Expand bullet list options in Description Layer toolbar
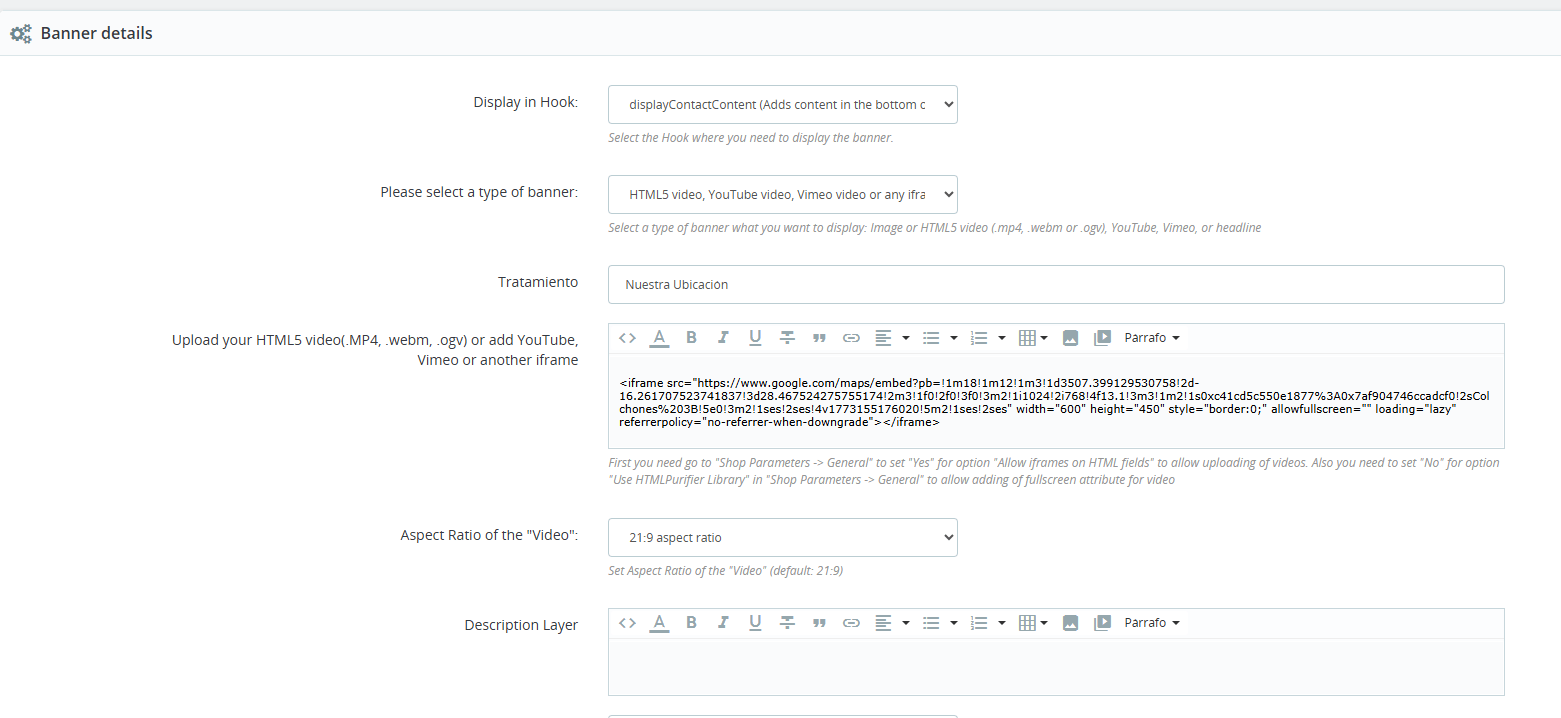 pyautogui.click(x=953, y=623)
